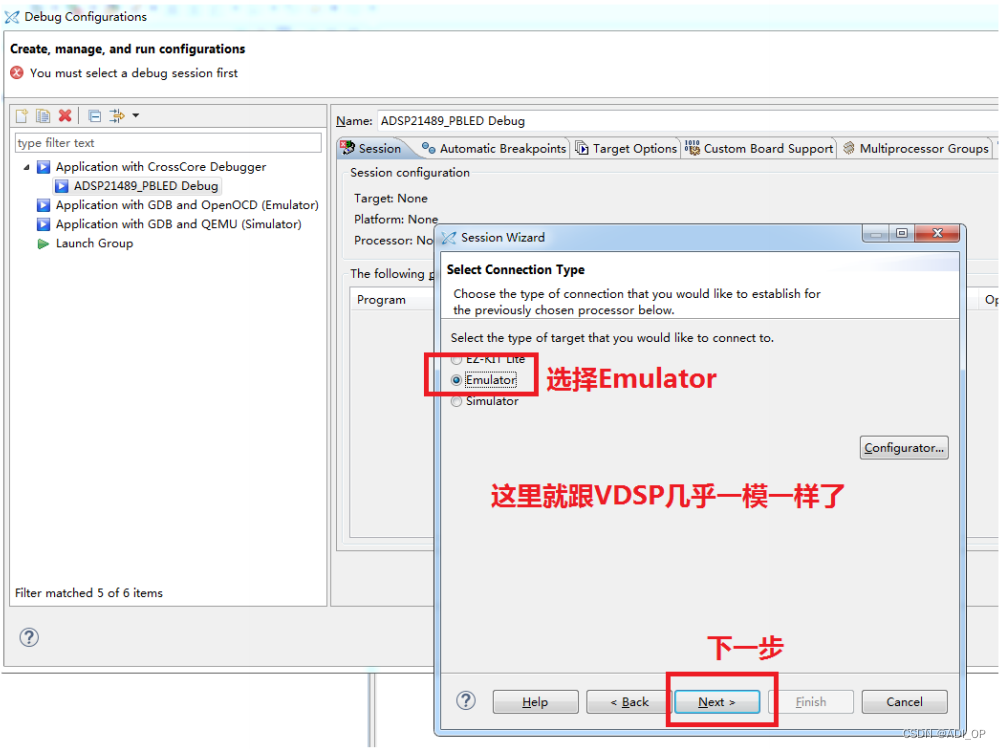Image resolution: width=1001 pixels, height=749 pixels.
Task: Click the OpenOCD Emulator configuration type icon
Action: [x=43, y=205]
